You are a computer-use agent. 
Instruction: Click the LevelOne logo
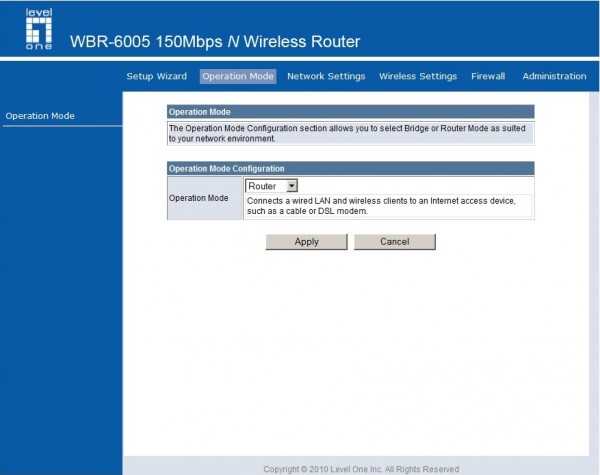(x=39, y=29)
